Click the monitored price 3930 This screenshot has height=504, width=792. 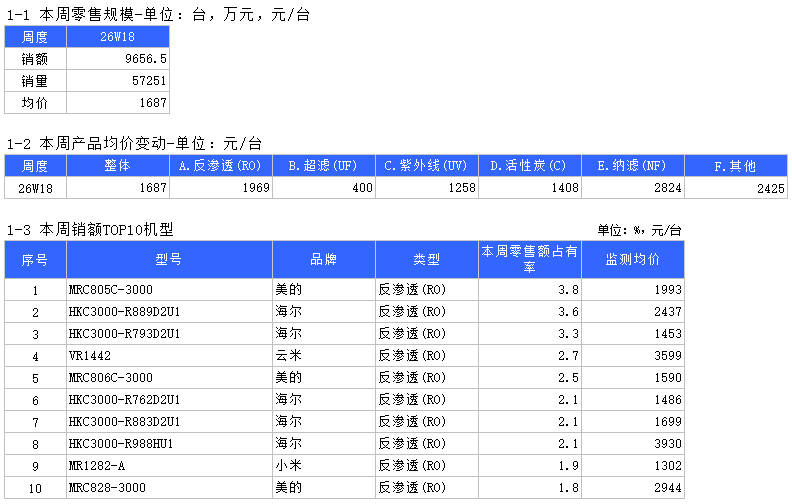click(x=668, y=444)
